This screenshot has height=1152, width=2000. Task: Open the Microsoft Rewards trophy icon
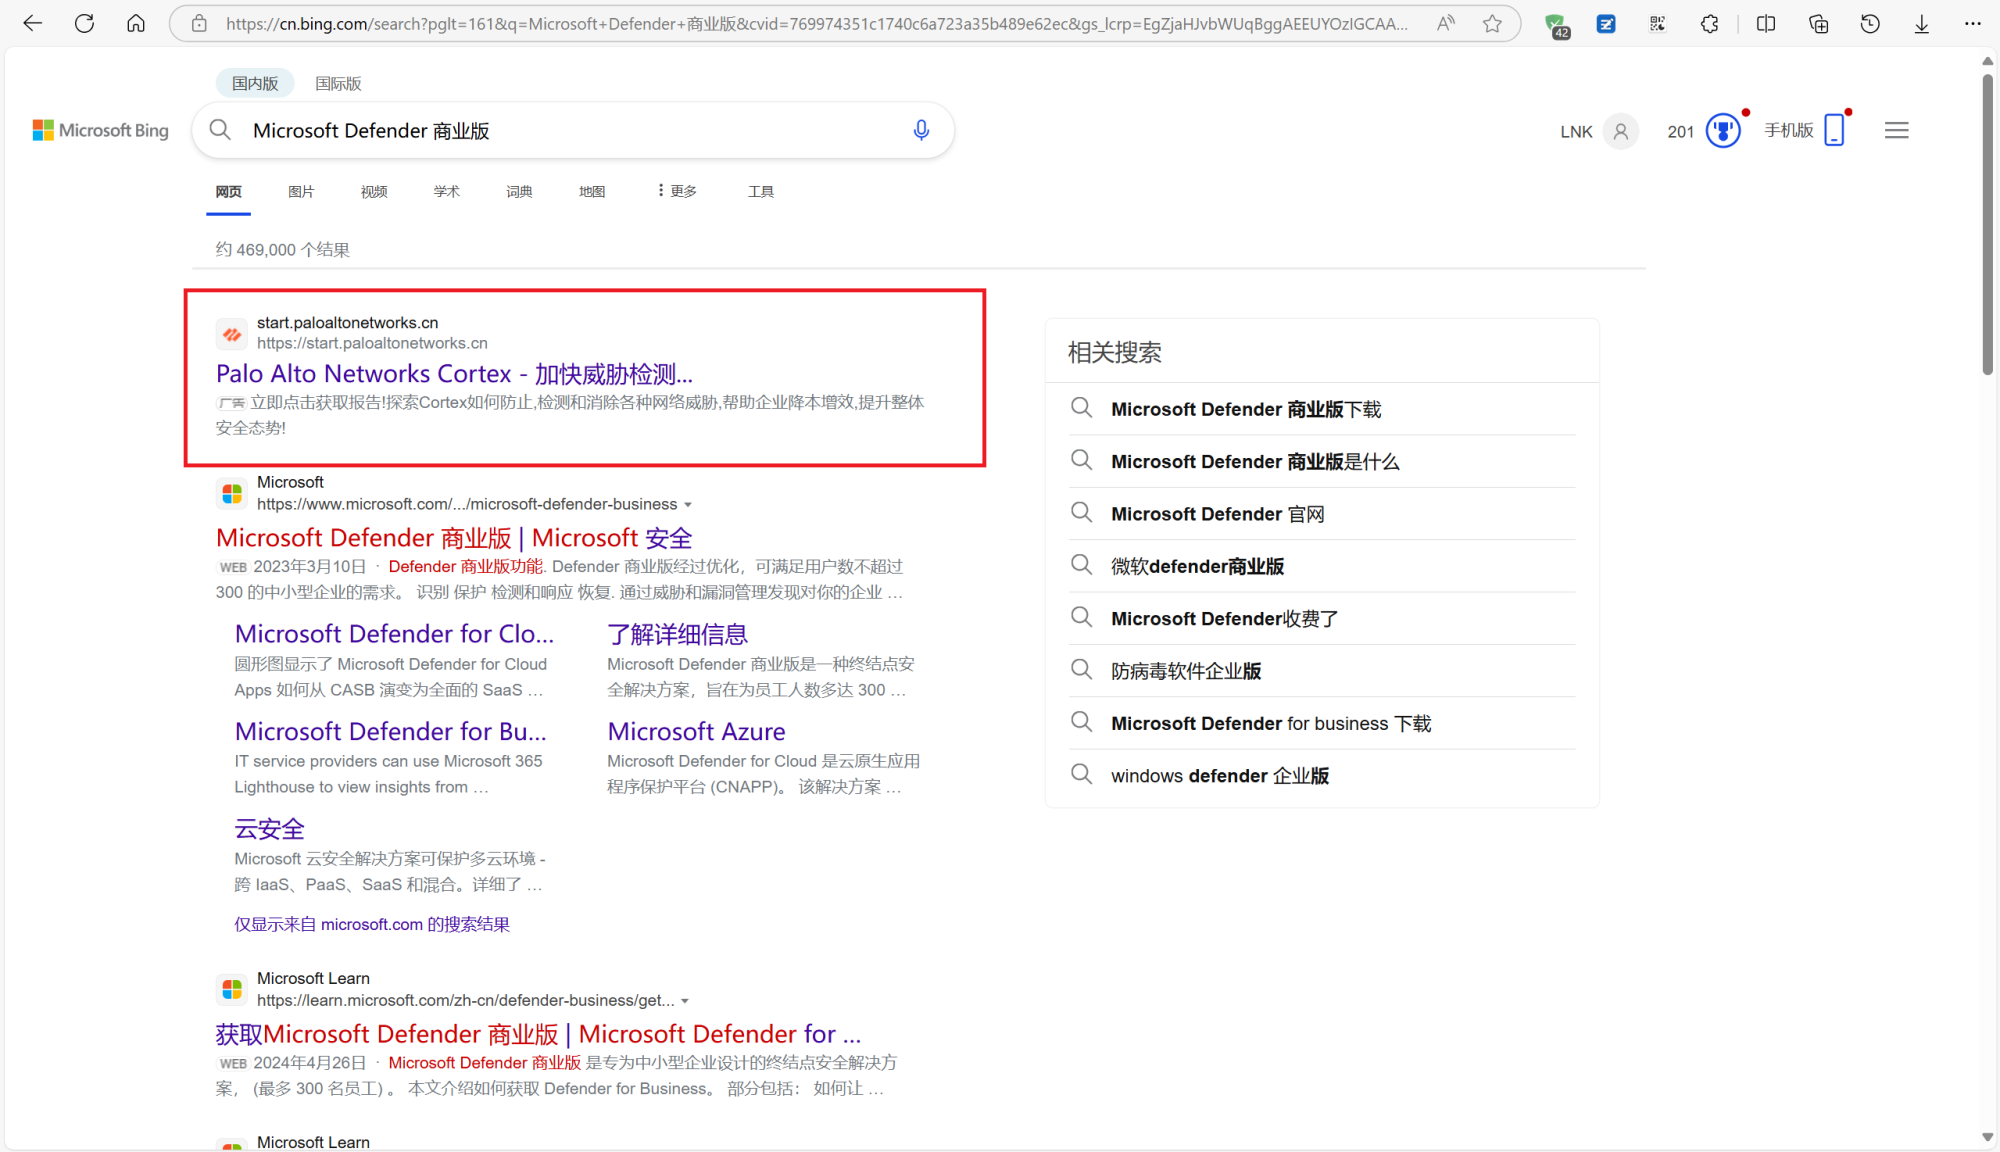click(1723, 130)
